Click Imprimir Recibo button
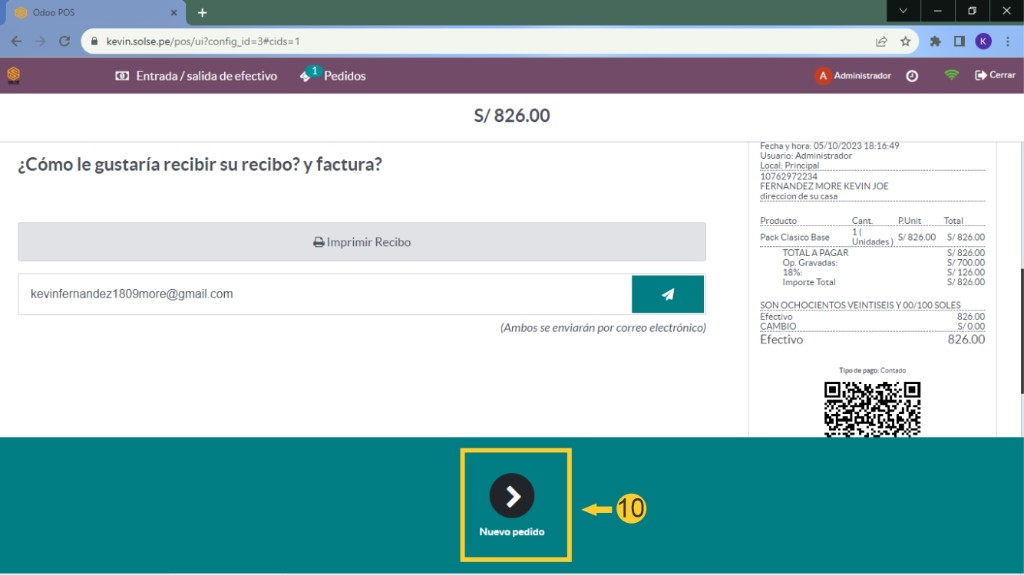 click(361, 242)
